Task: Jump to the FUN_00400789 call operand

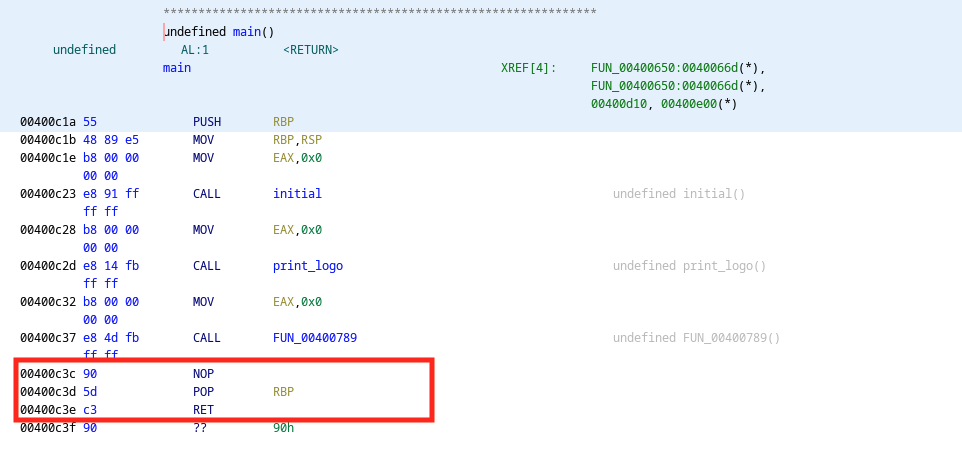Action: point(315,338)
